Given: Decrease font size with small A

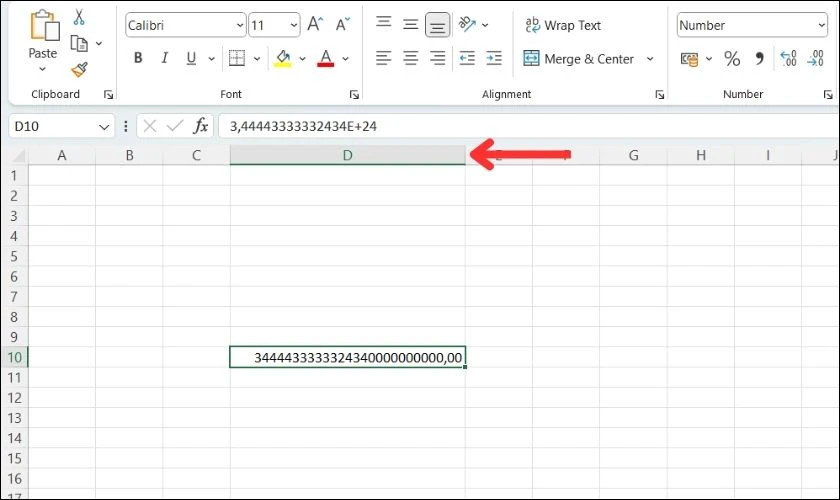Looking at the screenshot, I should (342, 24).
